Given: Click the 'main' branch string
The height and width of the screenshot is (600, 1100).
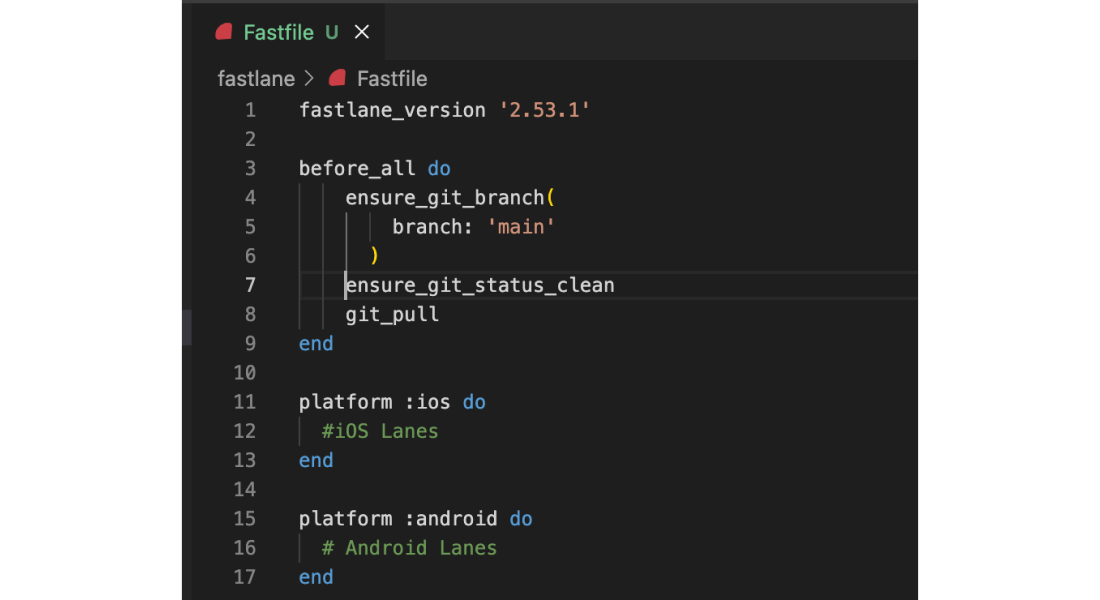Looking at the screenshot, I should point(520,227).
